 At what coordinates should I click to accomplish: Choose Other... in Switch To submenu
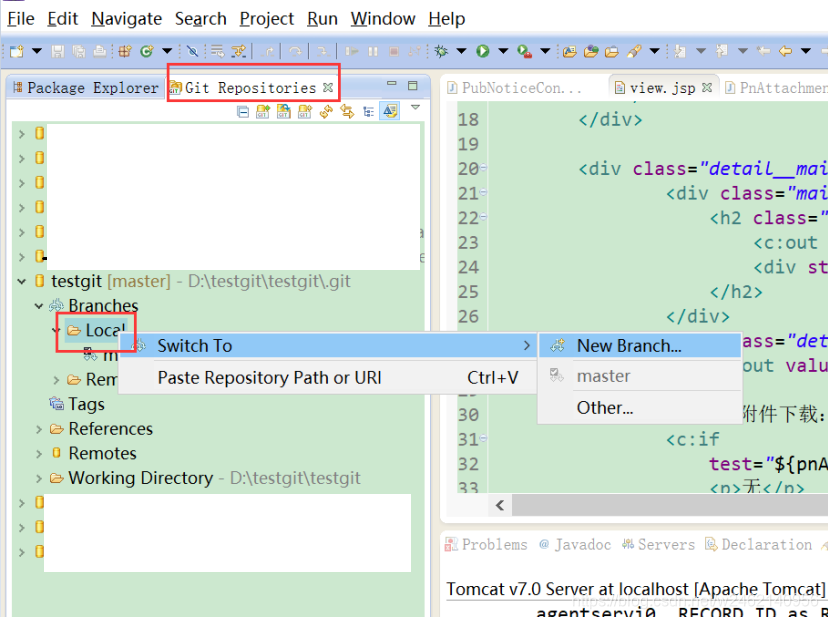pos(639,408)
